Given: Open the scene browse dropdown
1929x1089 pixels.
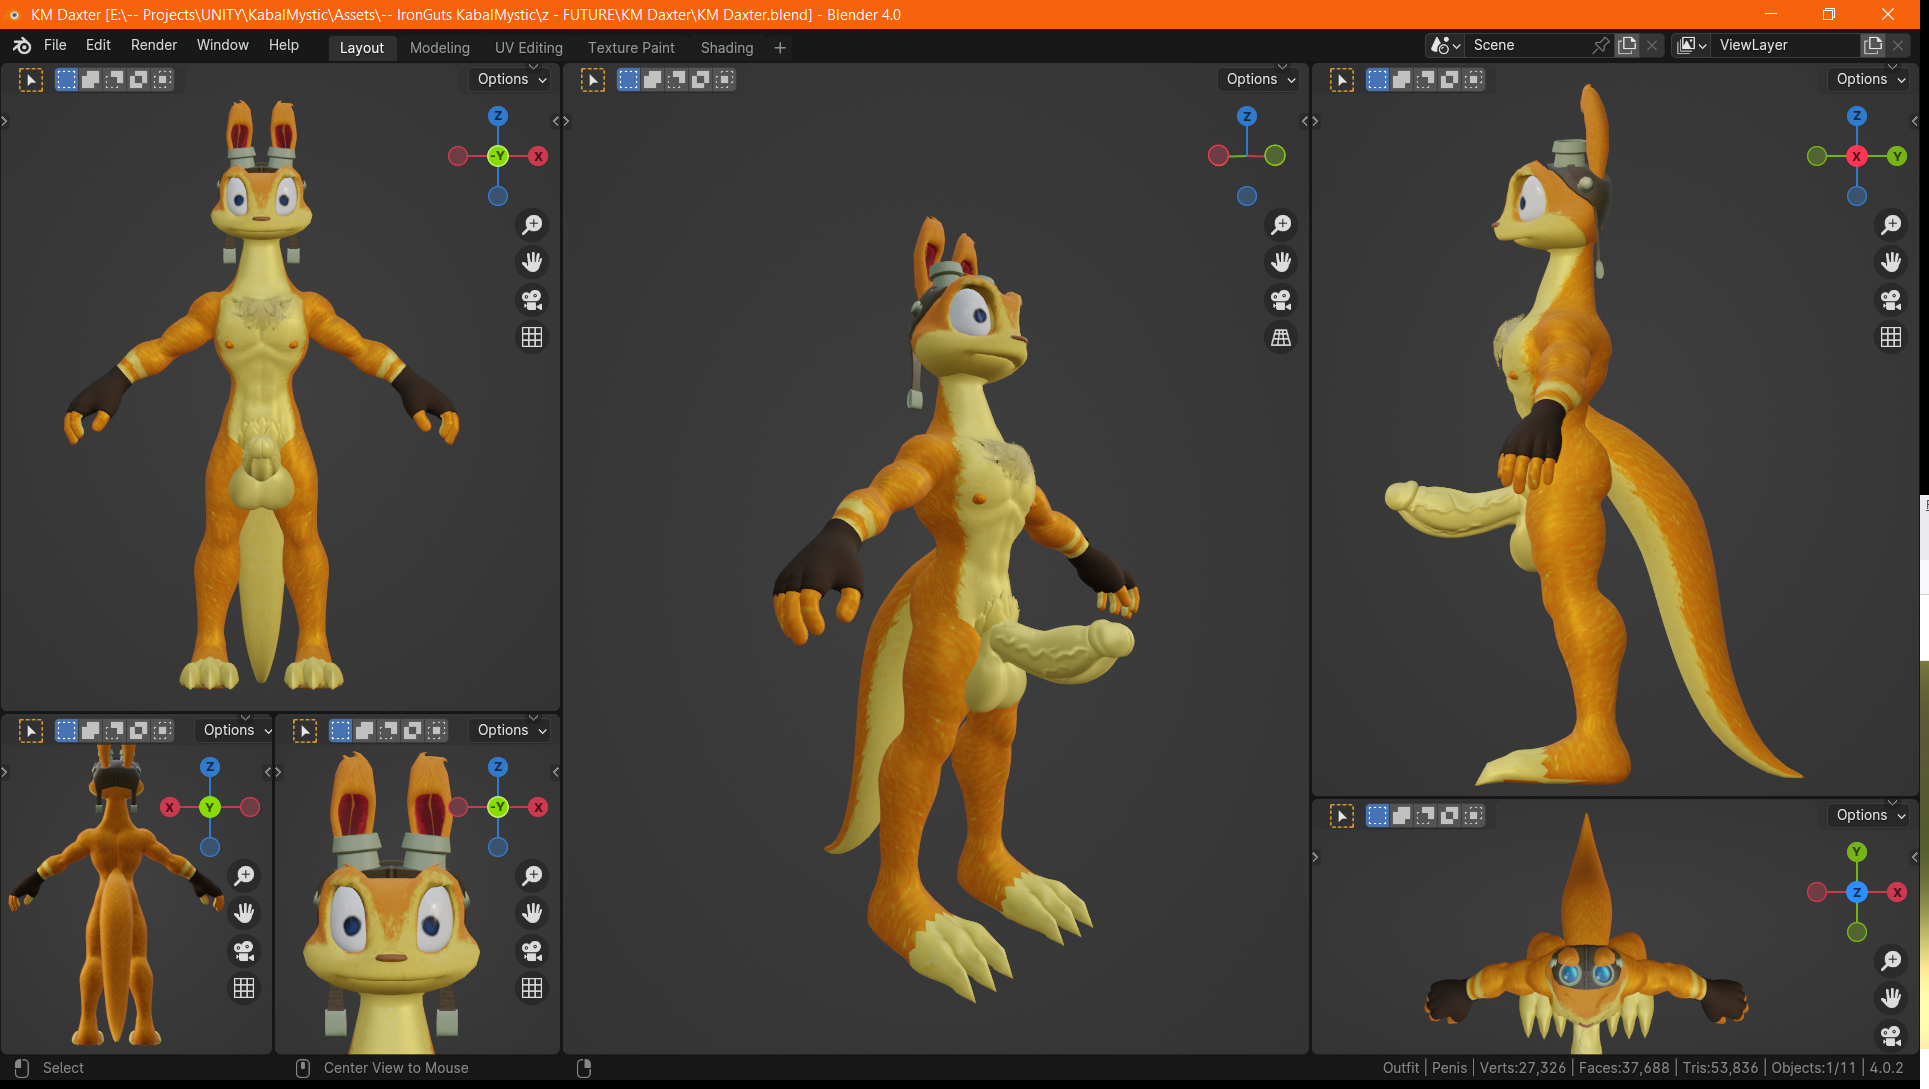Looking at the screenshot, I should pyautogui.click(x=1445, y=45).
